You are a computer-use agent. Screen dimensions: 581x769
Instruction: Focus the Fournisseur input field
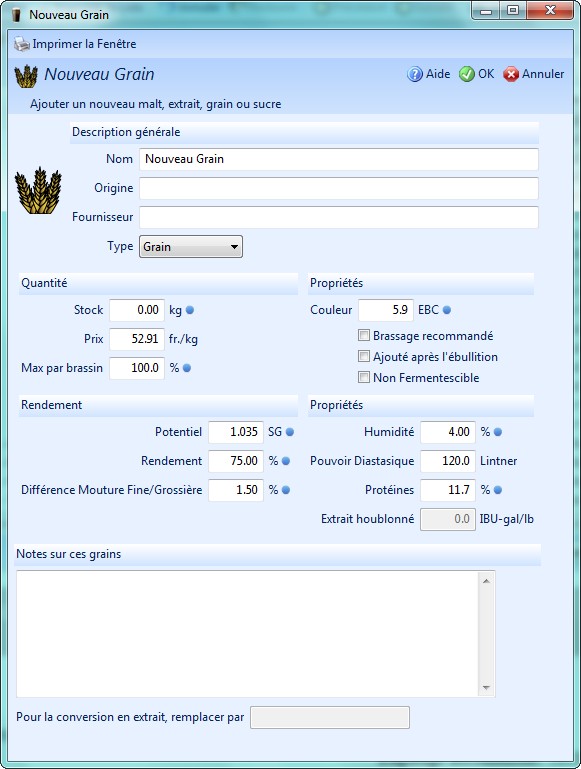pos(339,217)
